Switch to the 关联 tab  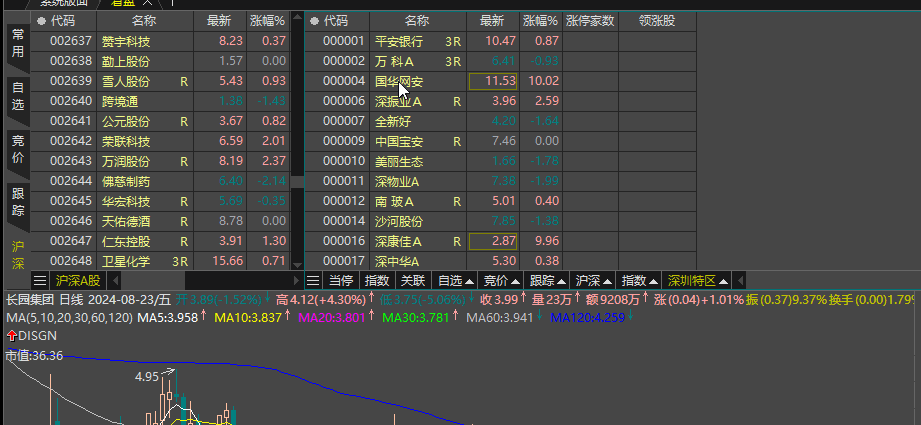413,280
